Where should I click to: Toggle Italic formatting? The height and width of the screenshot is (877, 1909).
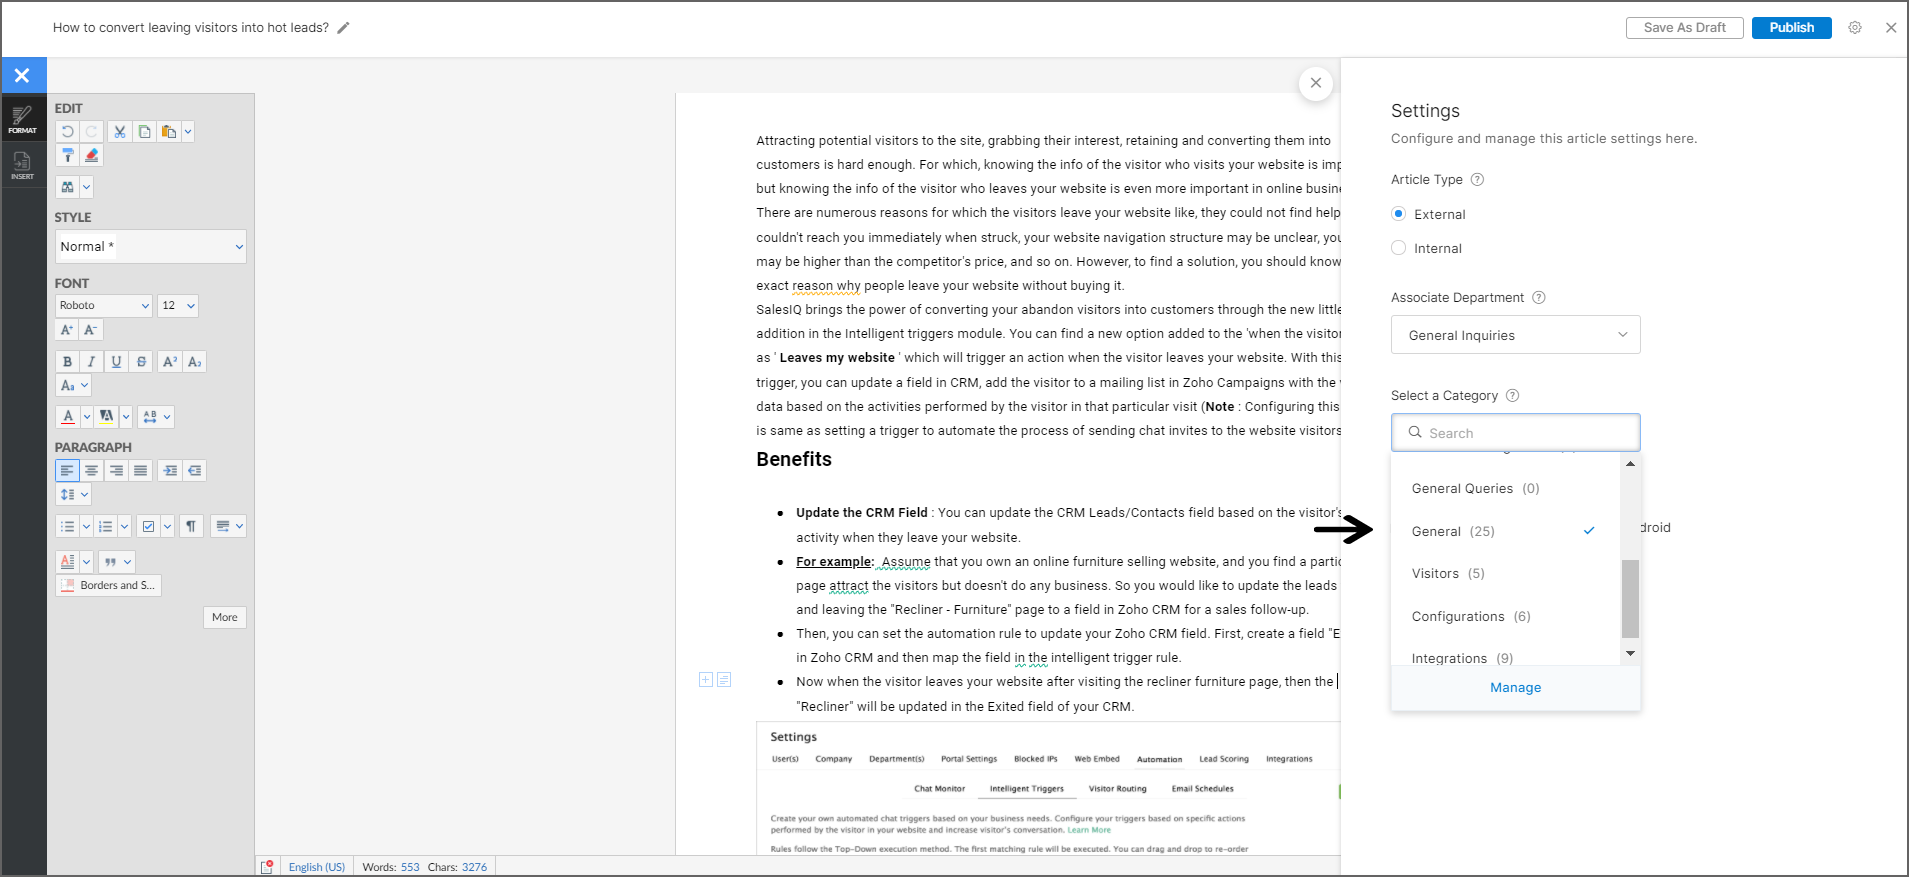92,362
